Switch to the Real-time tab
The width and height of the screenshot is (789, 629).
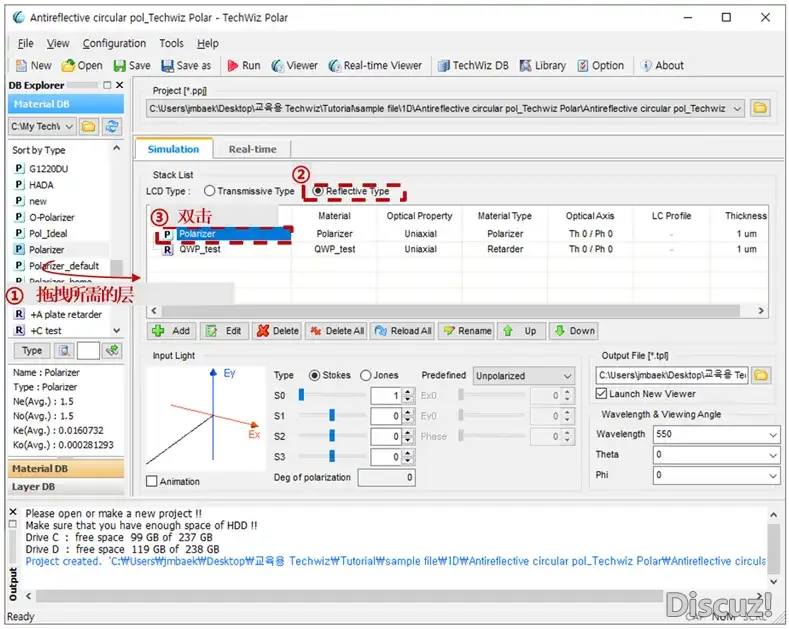point(252,149)
